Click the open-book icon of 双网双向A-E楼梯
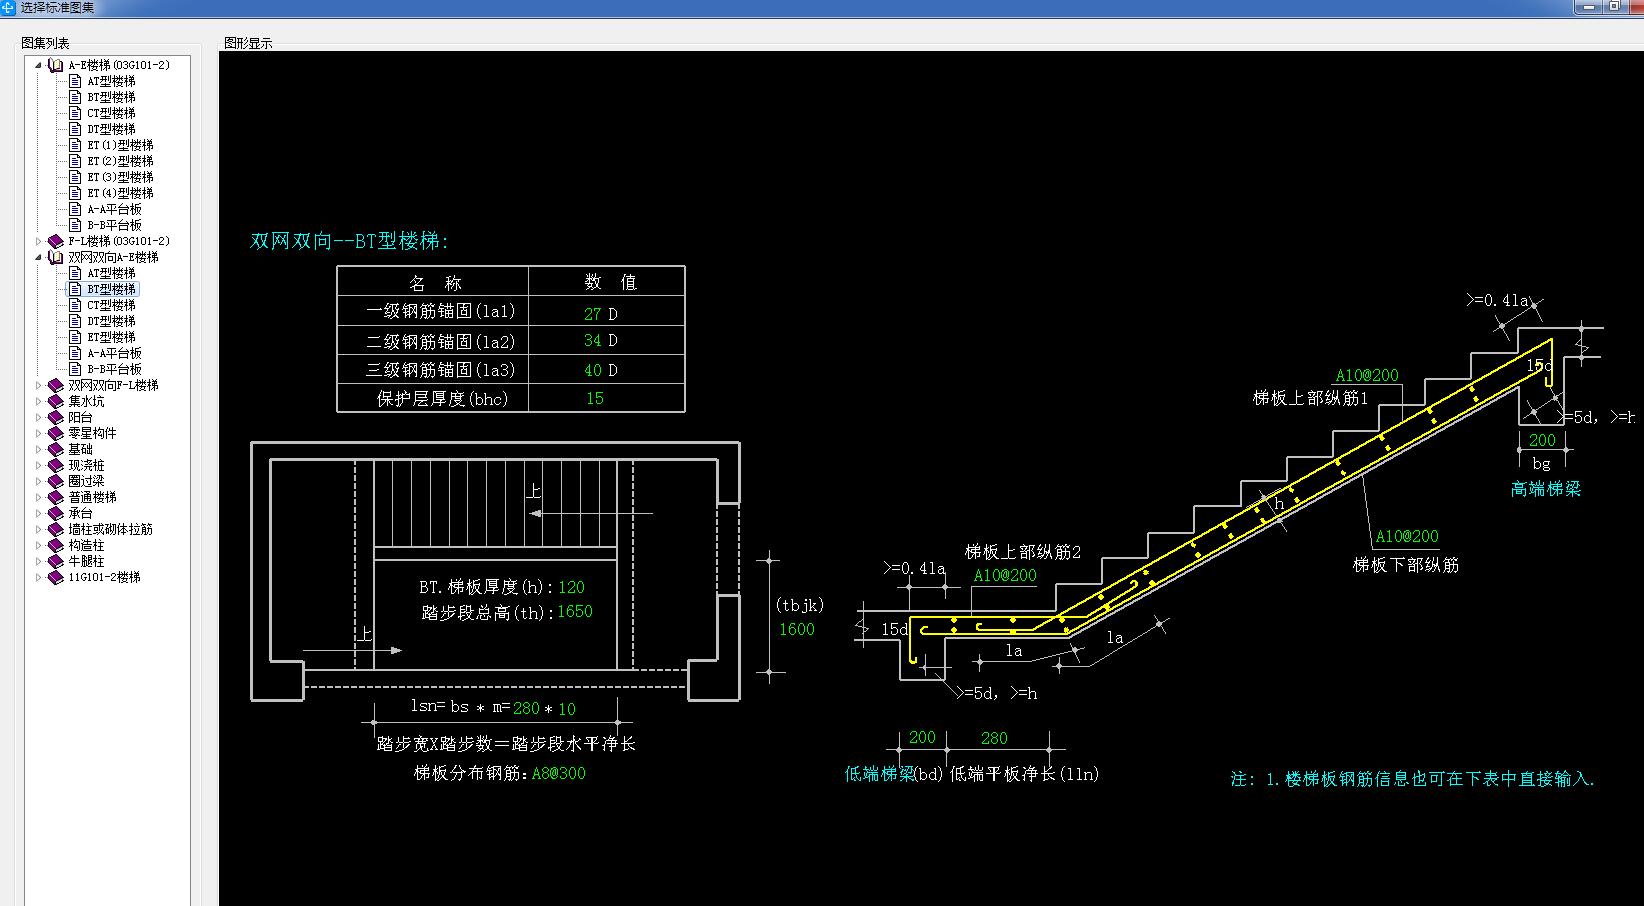The height and width of the screenshot is (906, 1644). click(56, 257)
